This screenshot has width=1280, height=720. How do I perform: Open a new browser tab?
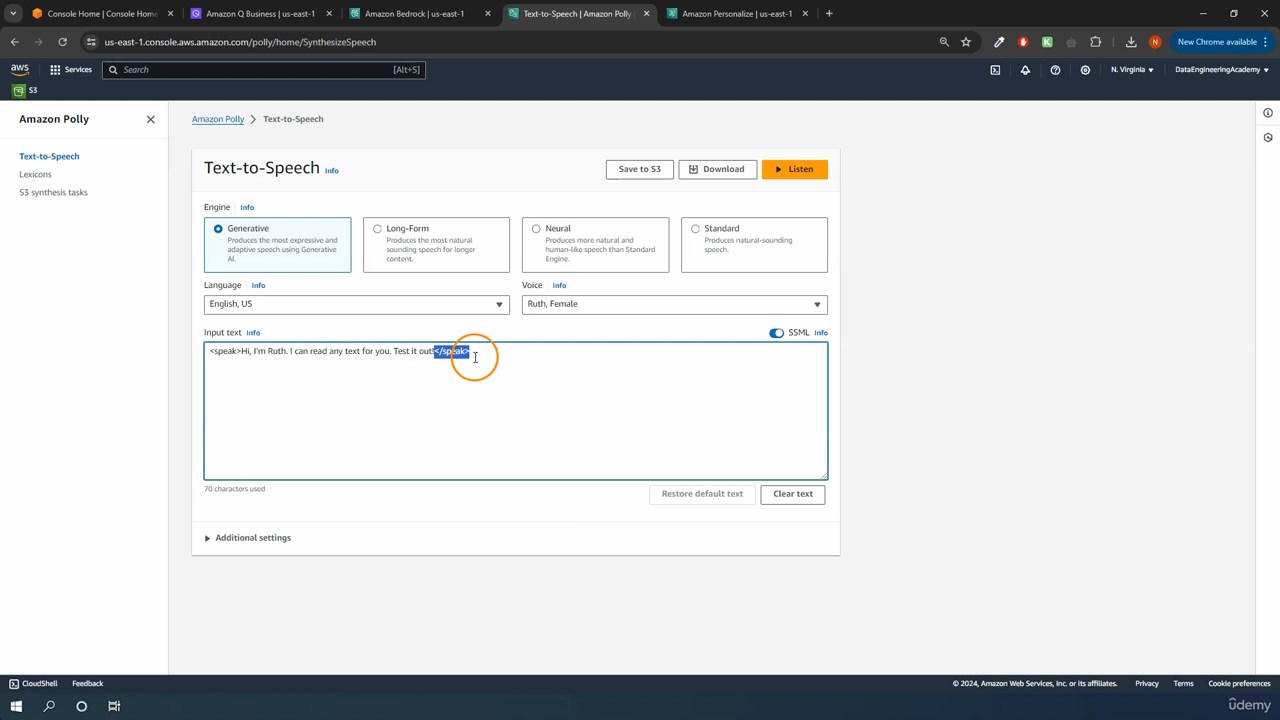(829, 14)
